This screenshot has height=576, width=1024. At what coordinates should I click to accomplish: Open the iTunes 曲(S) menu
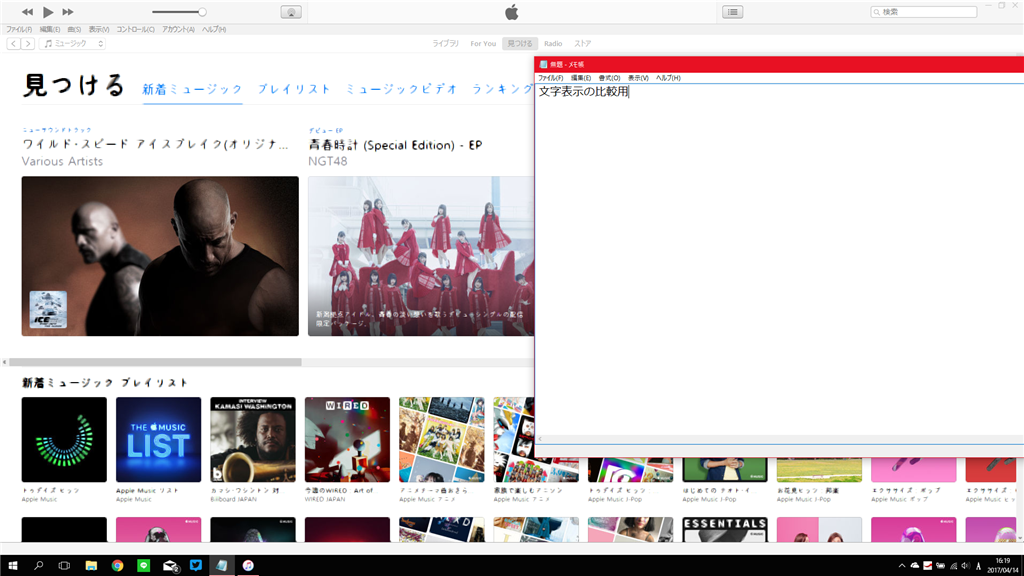[74, 29]
